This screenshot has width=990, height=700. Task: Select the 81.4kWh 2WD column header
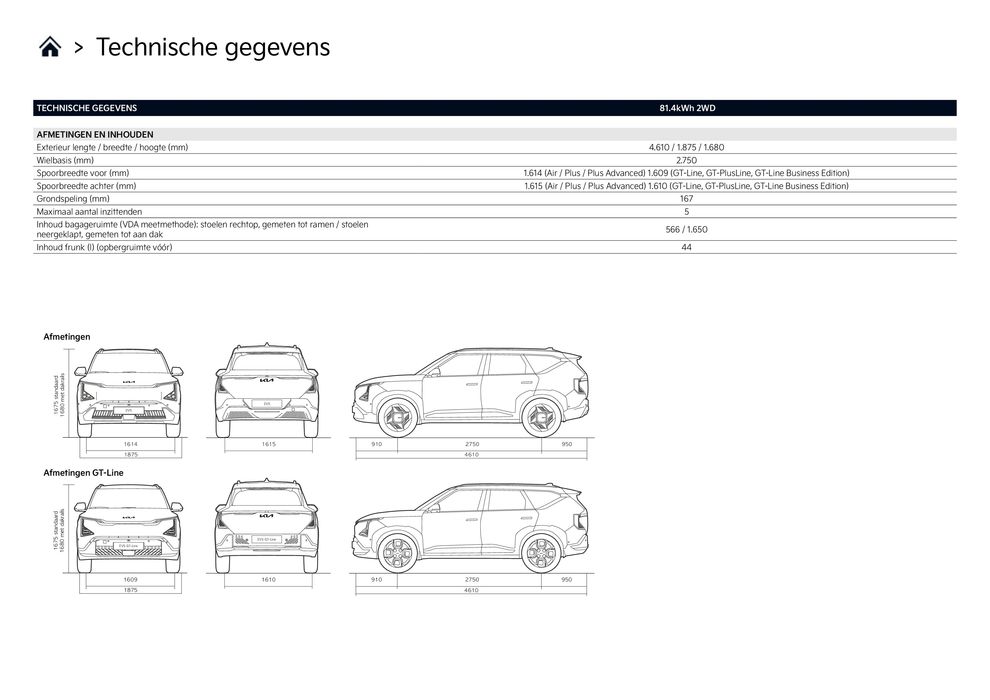(686, 108)
